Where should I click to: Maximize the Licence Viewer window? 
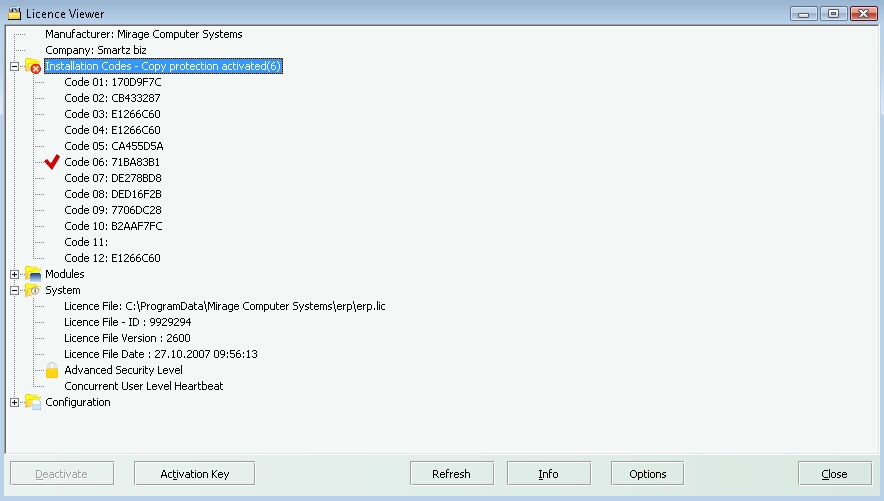[x=832, y=13]
